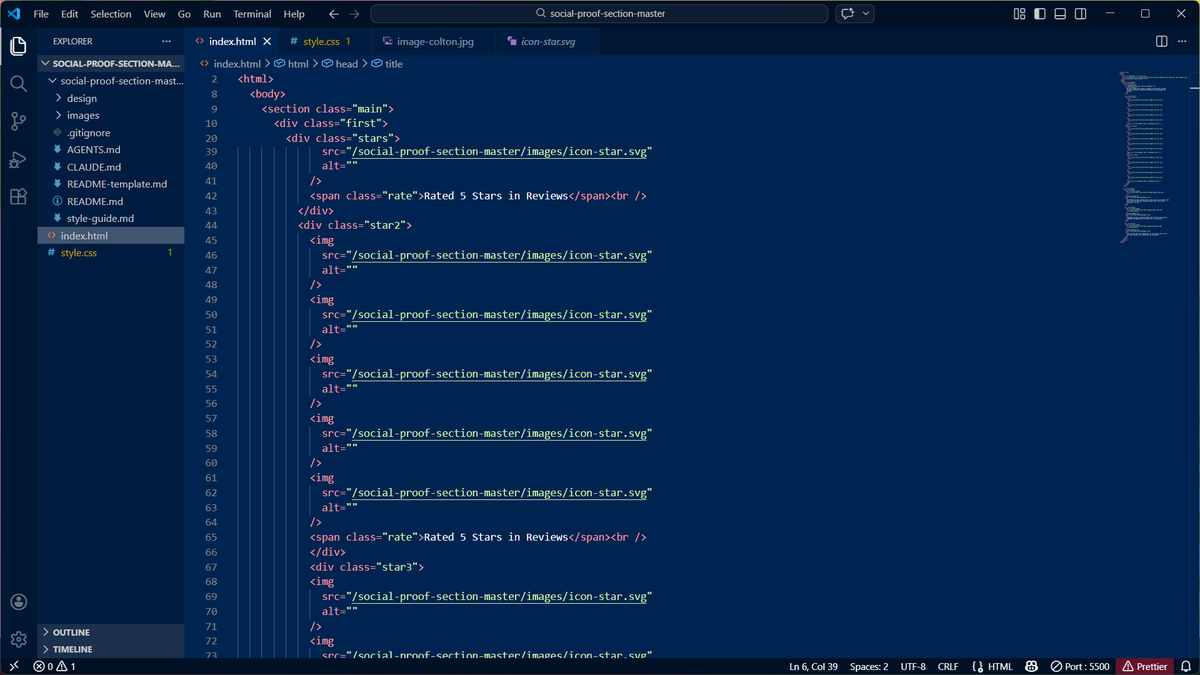This screenshot has height=675, width=1200.
Task: Open README-template.md in Explorer
Action: click(111, 184)
